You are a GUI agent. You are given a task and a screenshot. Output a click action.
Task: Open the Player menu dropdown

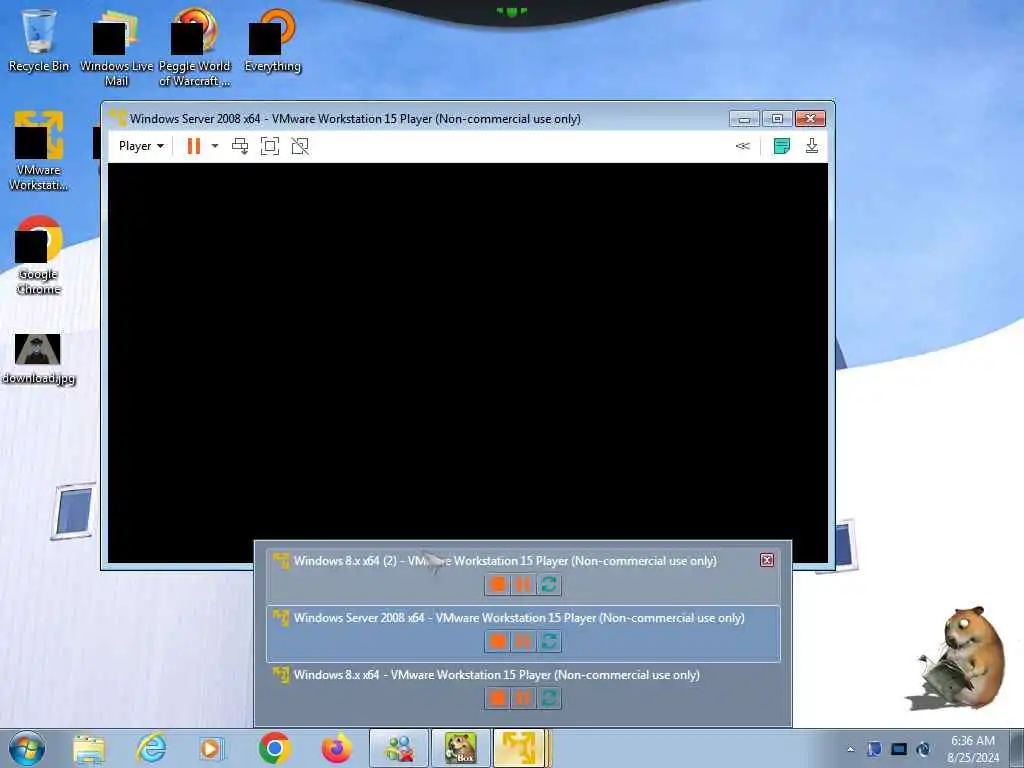[141, 146]
